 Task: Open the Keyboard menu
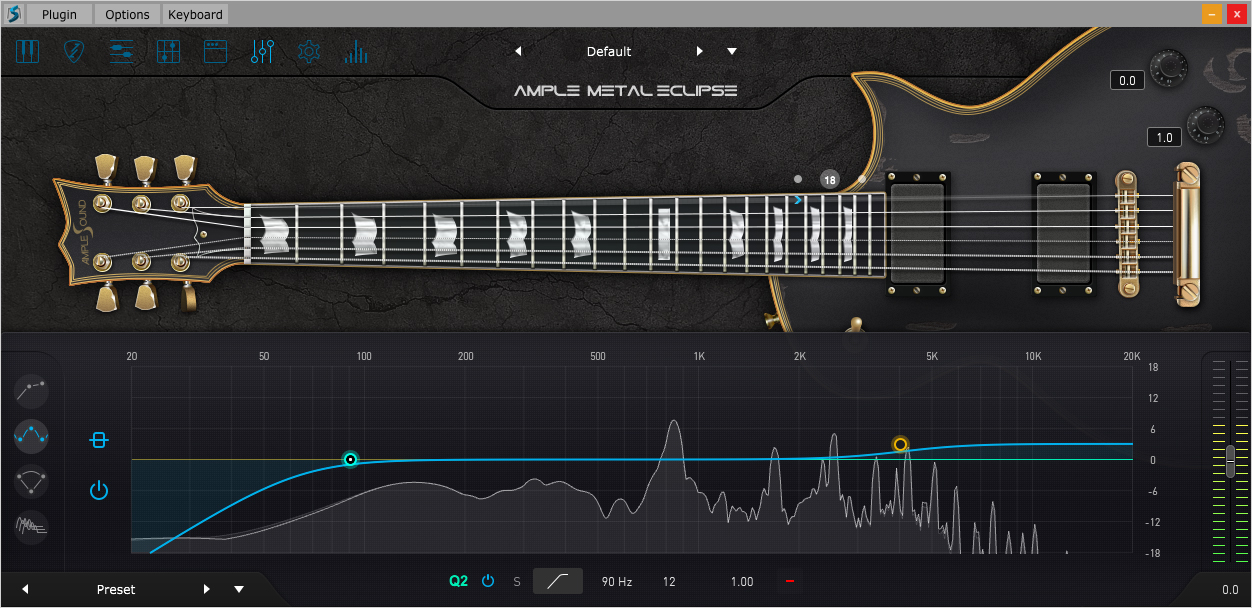(x=195, y=14)
